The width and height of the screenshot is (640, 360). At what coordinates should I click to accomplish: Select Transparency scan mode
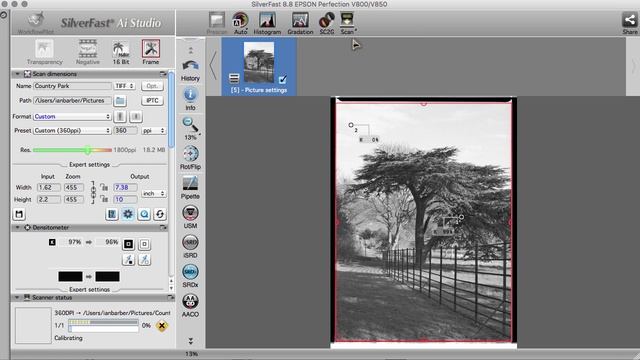tap(44, 52)
